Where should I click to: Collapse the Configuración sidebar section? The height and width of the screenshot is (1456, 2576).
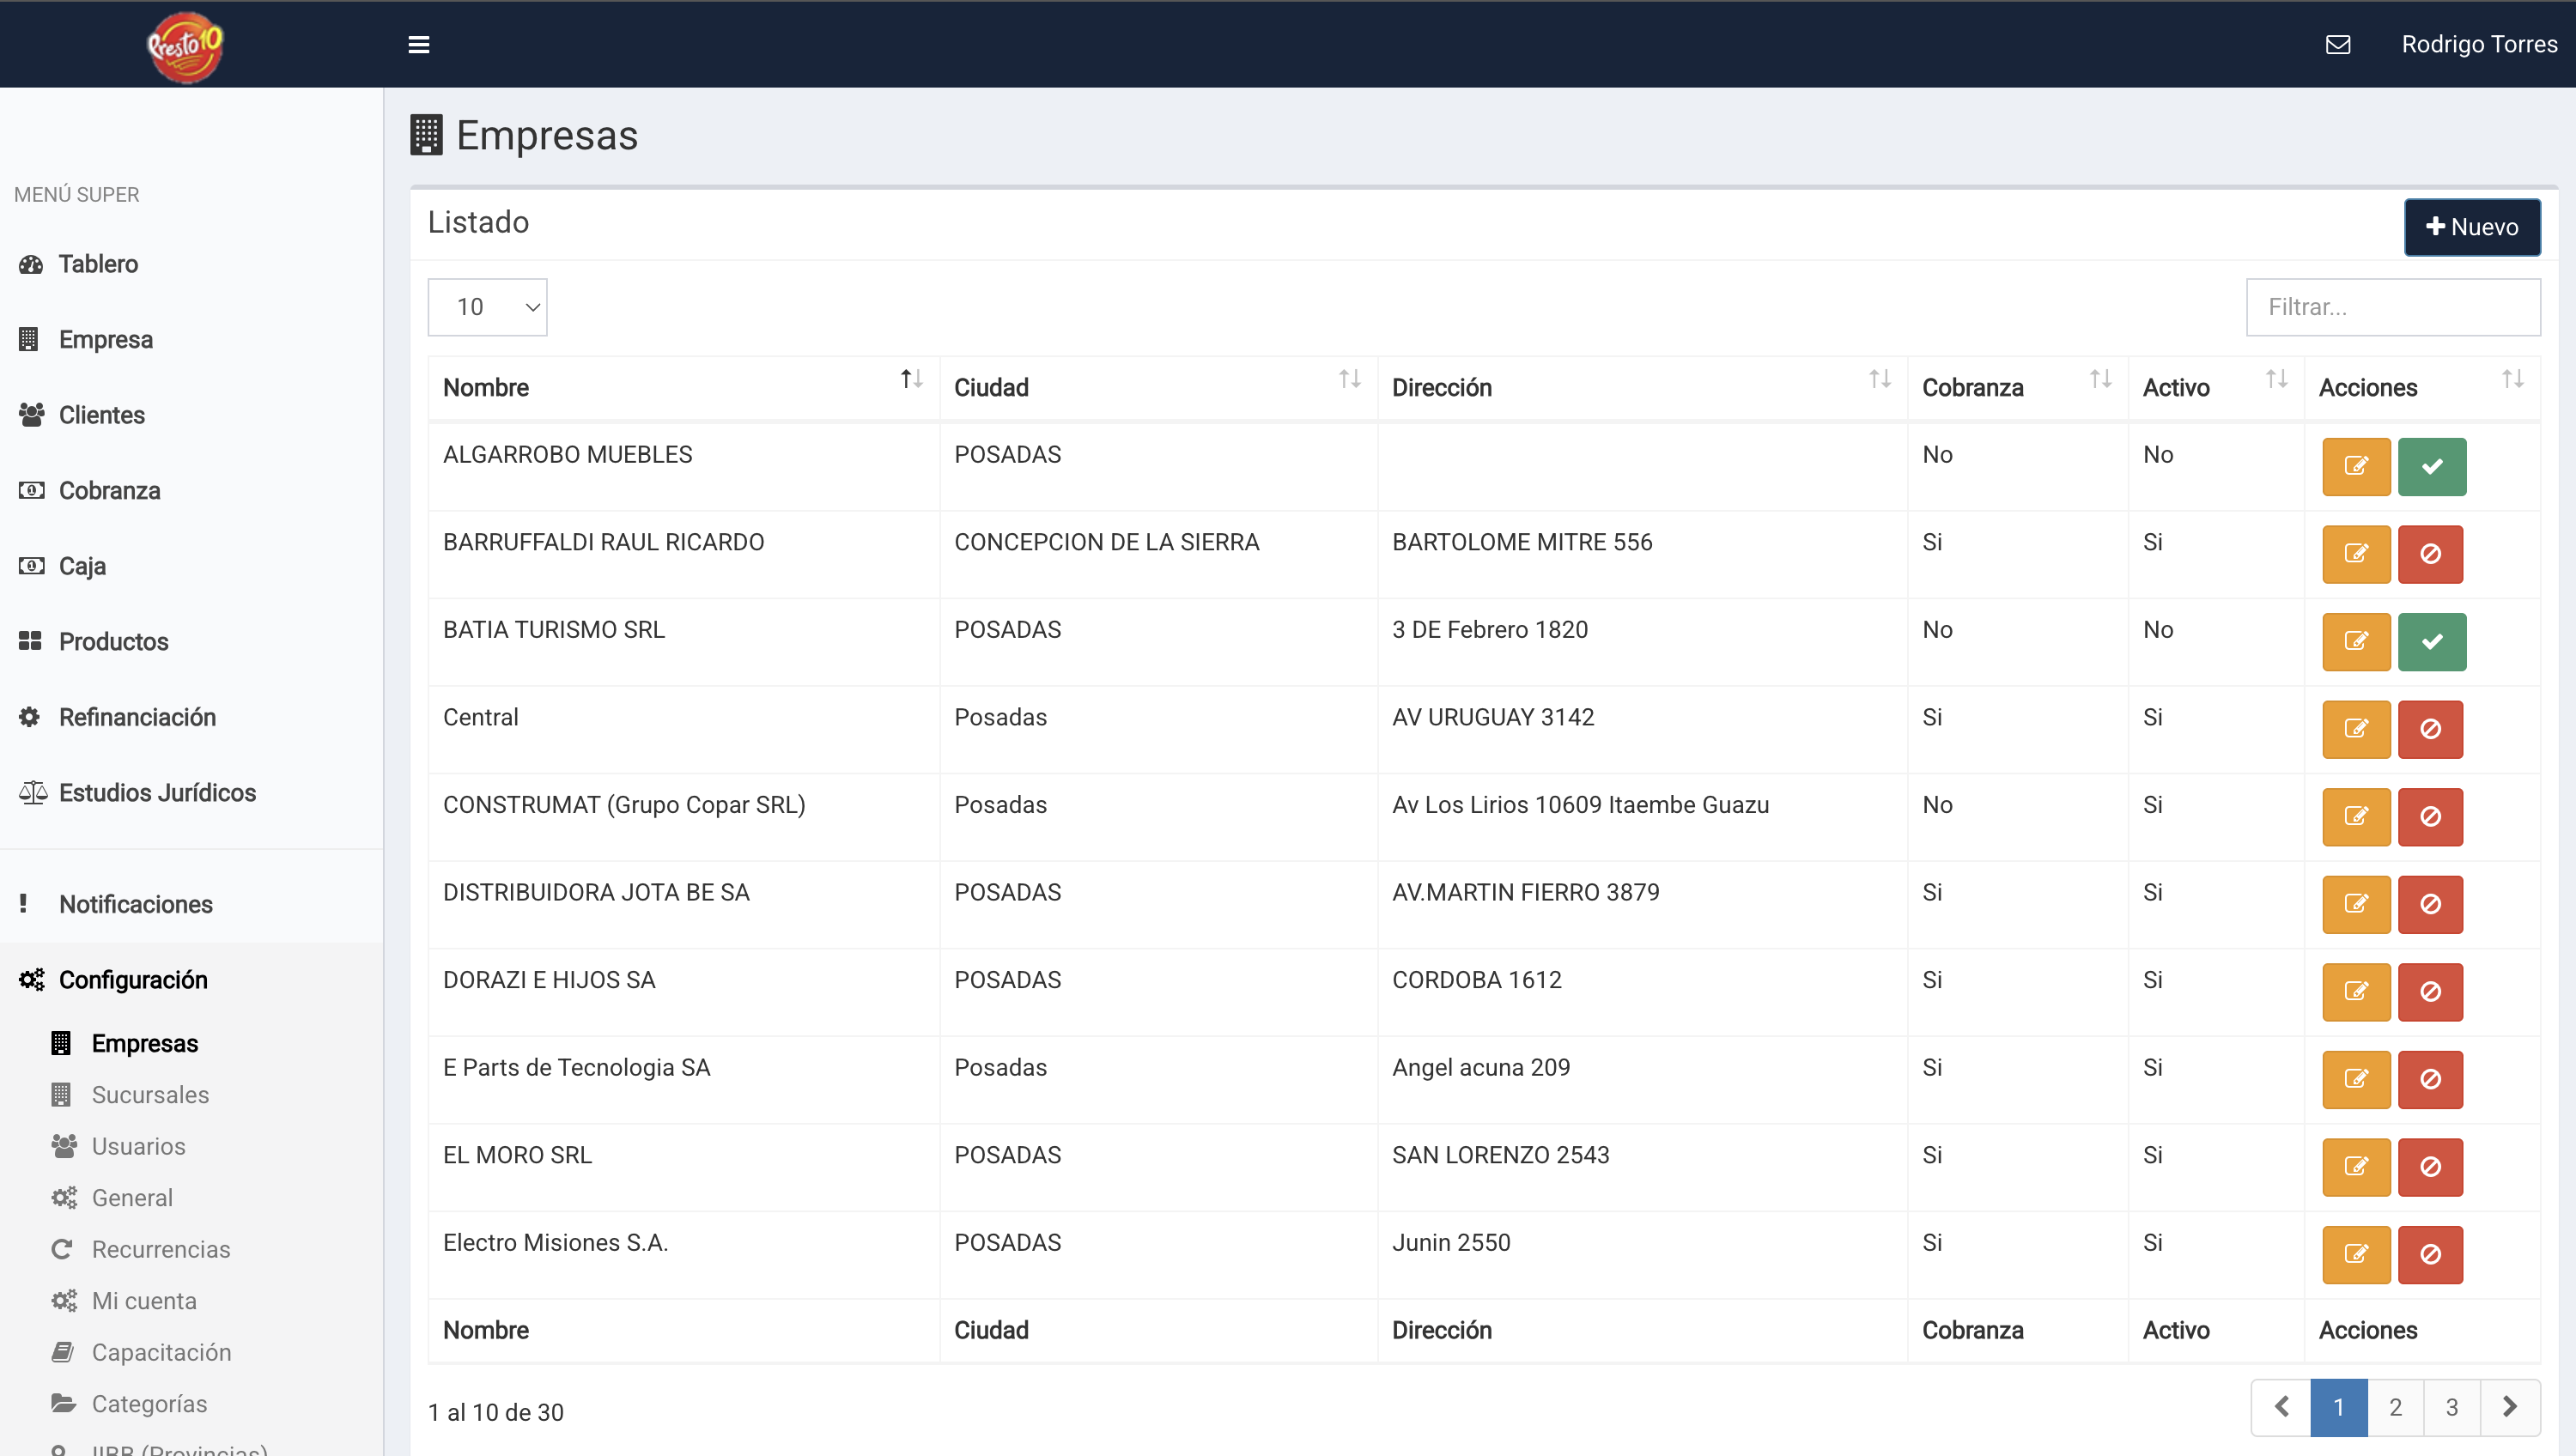tap(133, 980)
